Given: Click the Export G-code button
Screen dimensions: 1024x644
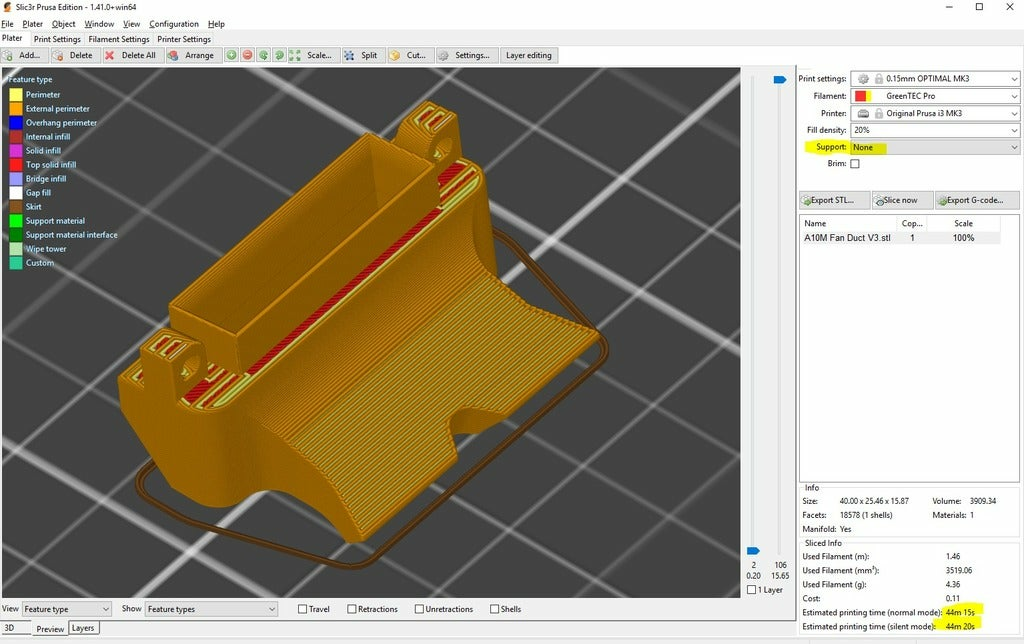Looking at the screenshot, I should pyautogui.click(x=976, y=200).
